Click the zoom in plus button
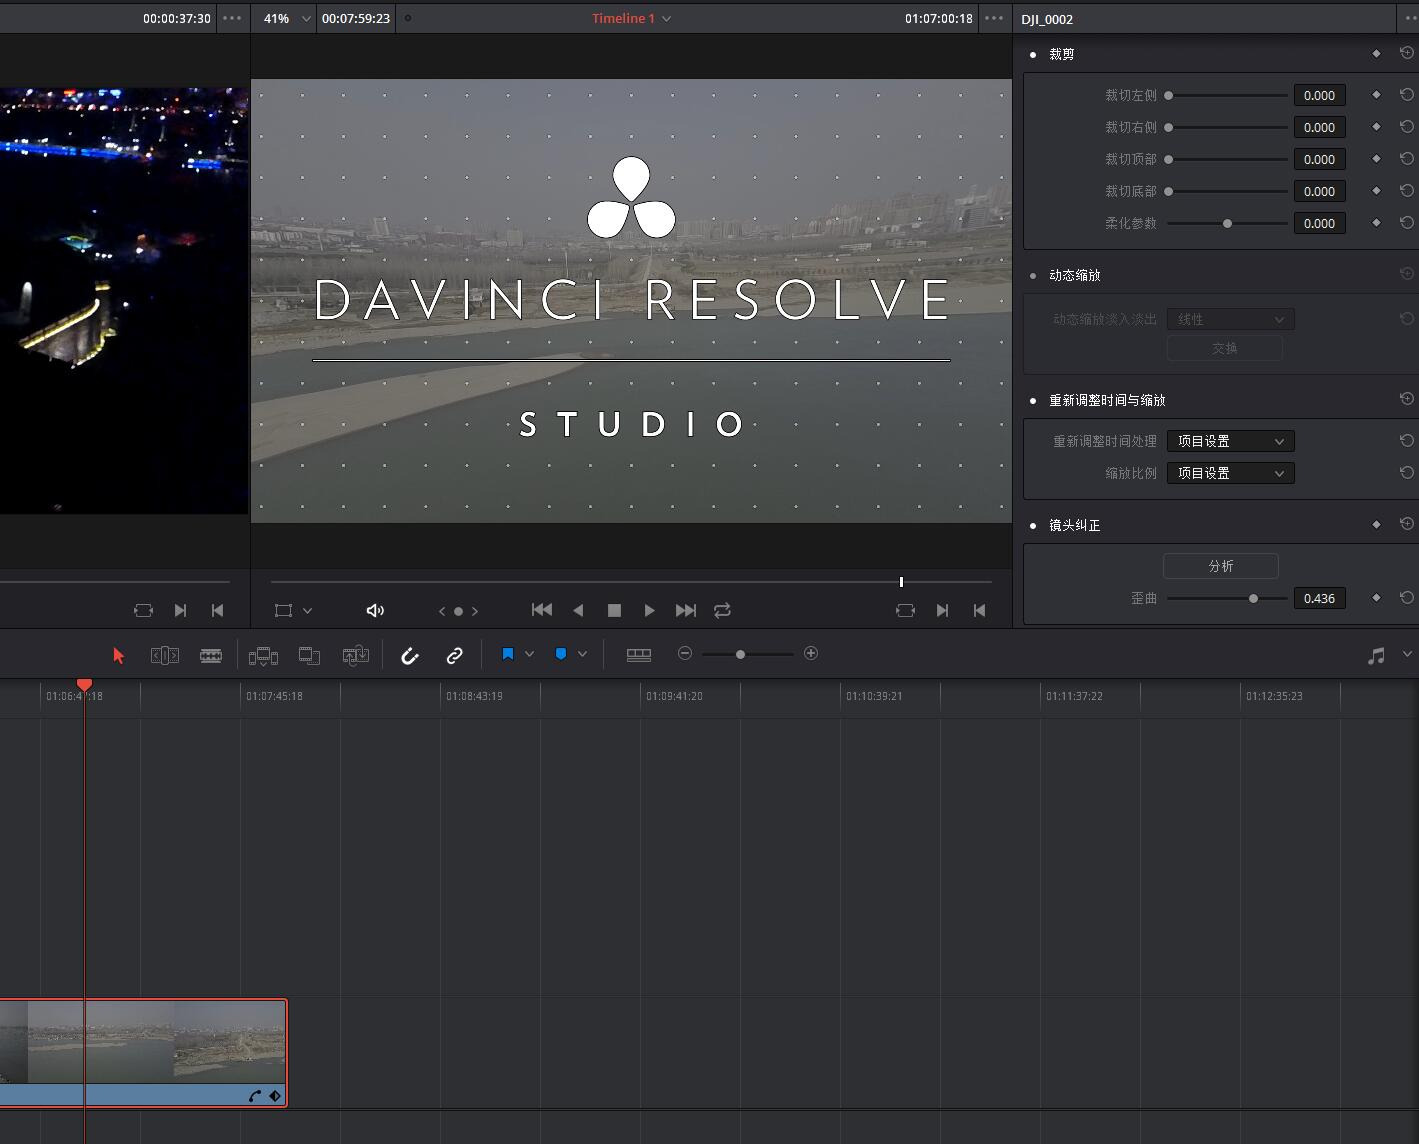The height and width of the screenshot is (1144, 1419). click(811, 653)
